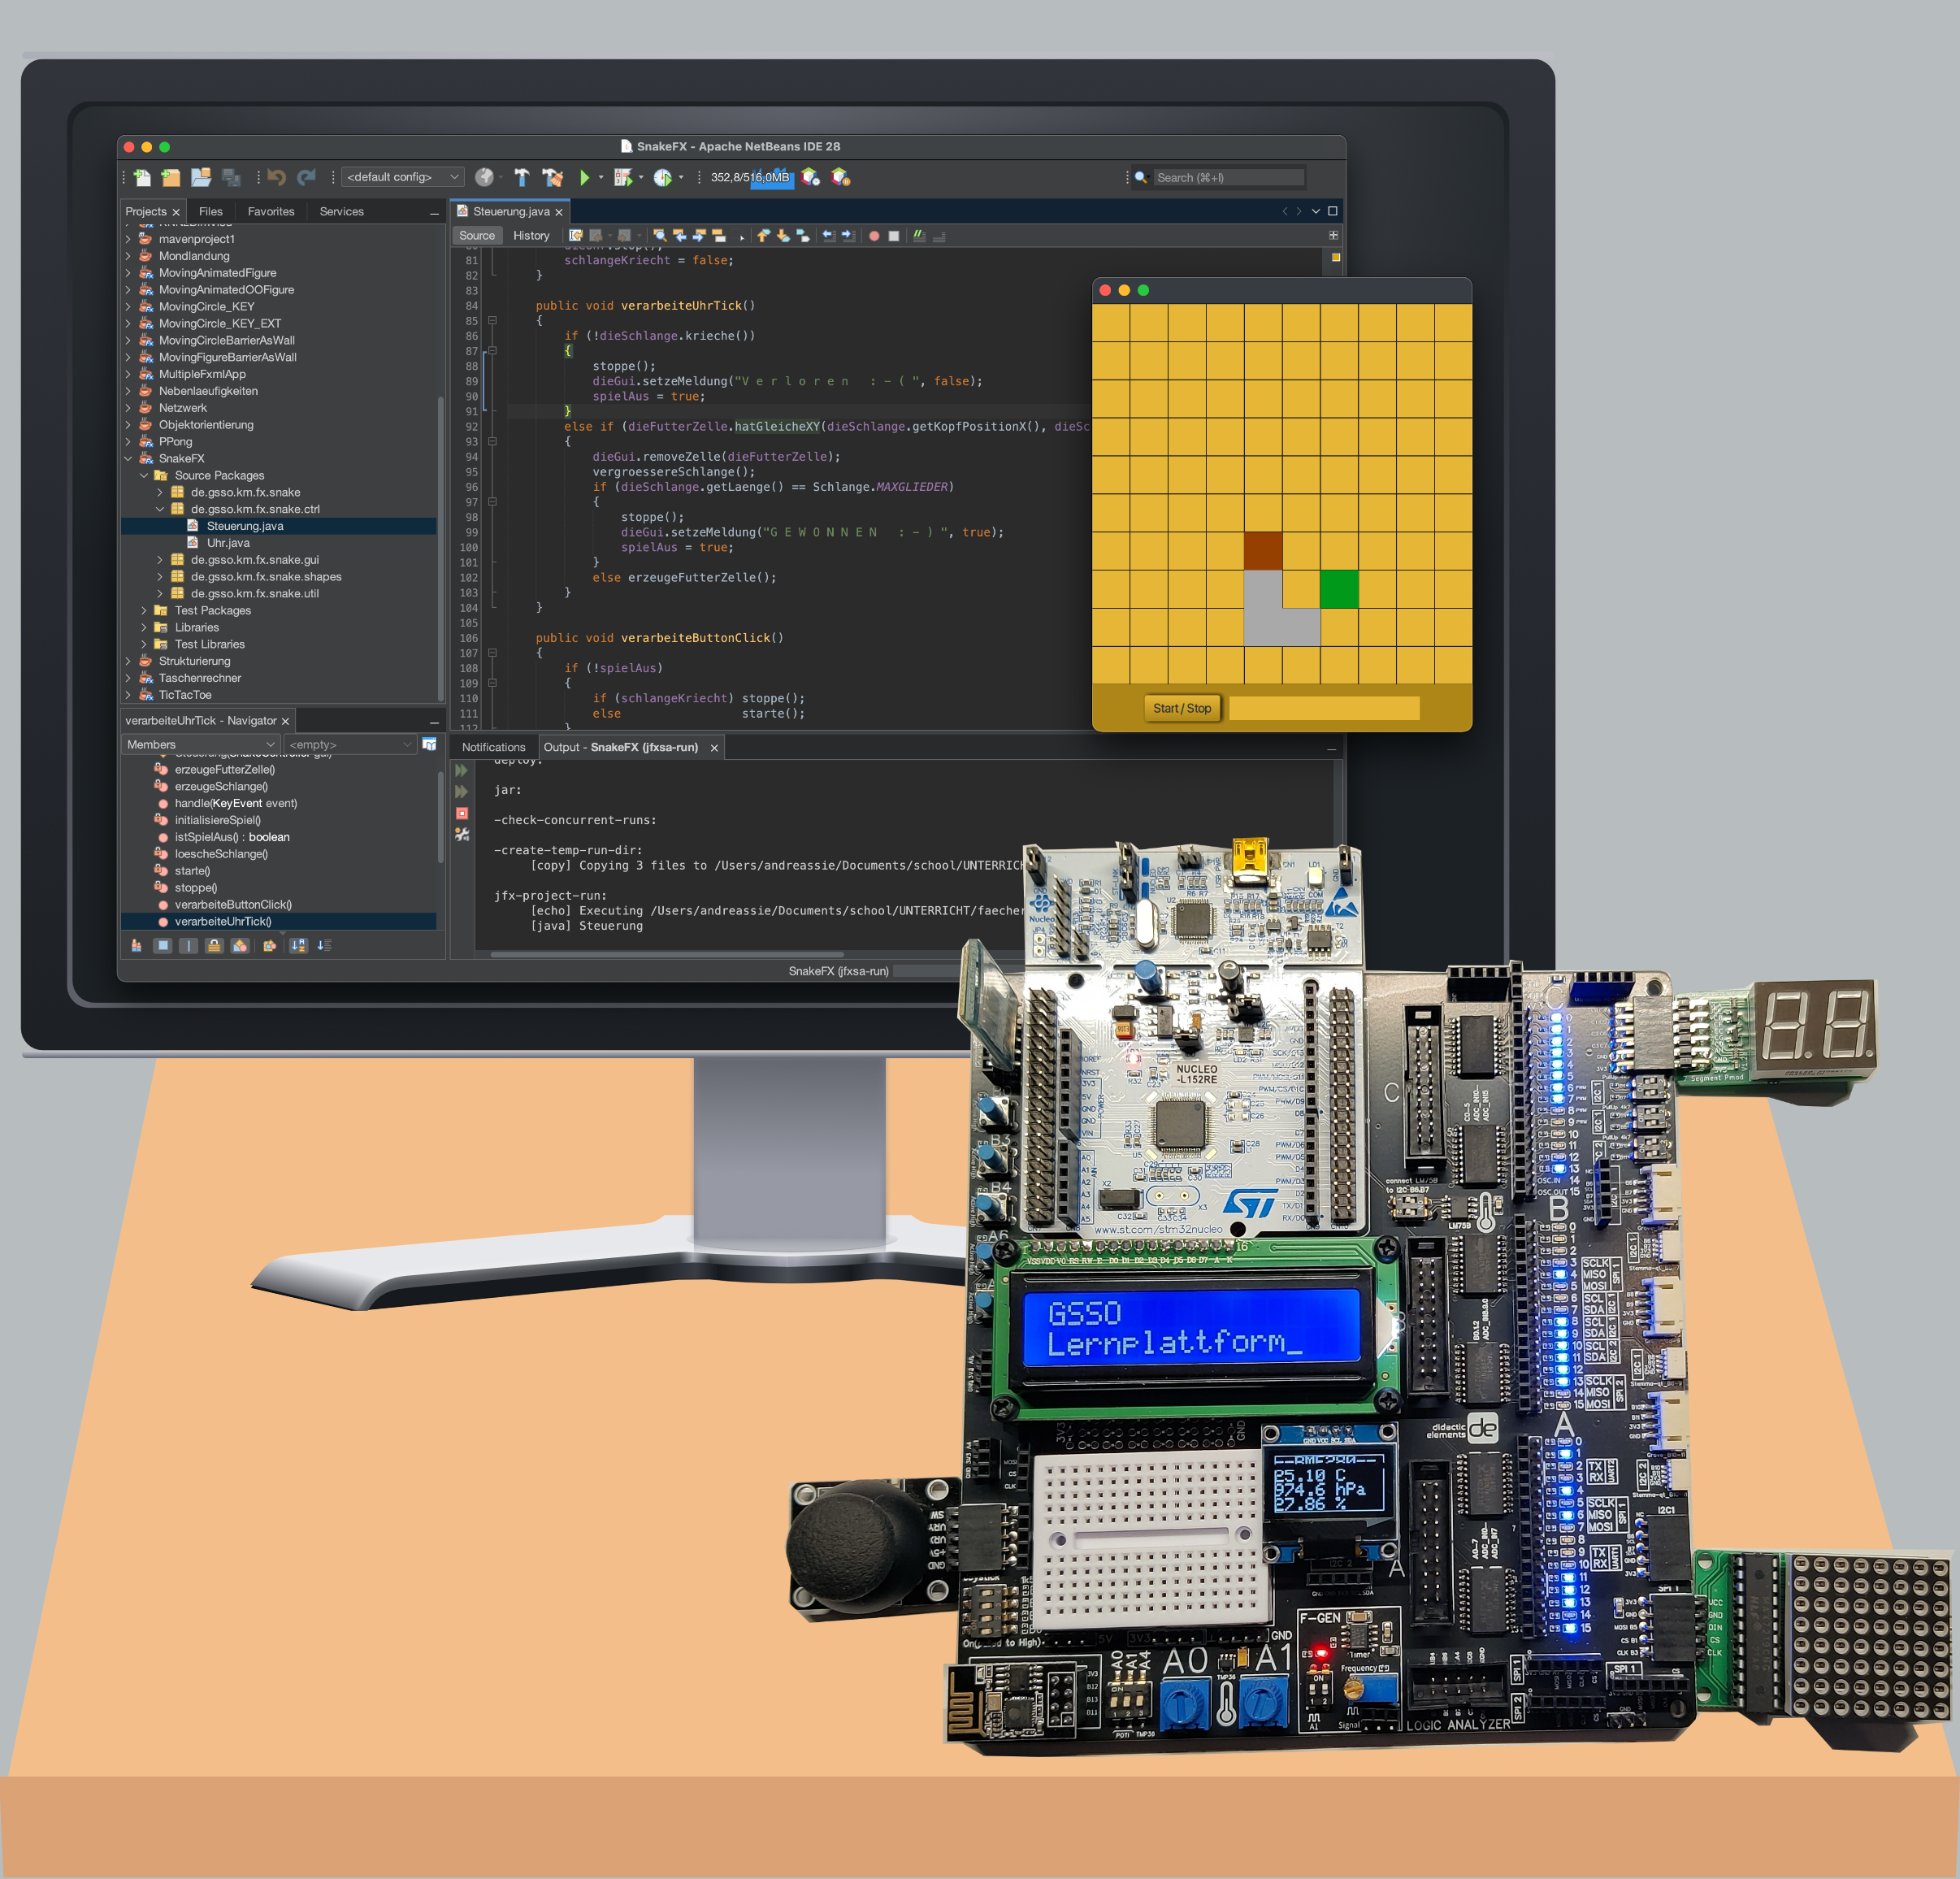
Task: Click the Profile Project clock icon
Action: pos(662,178)
